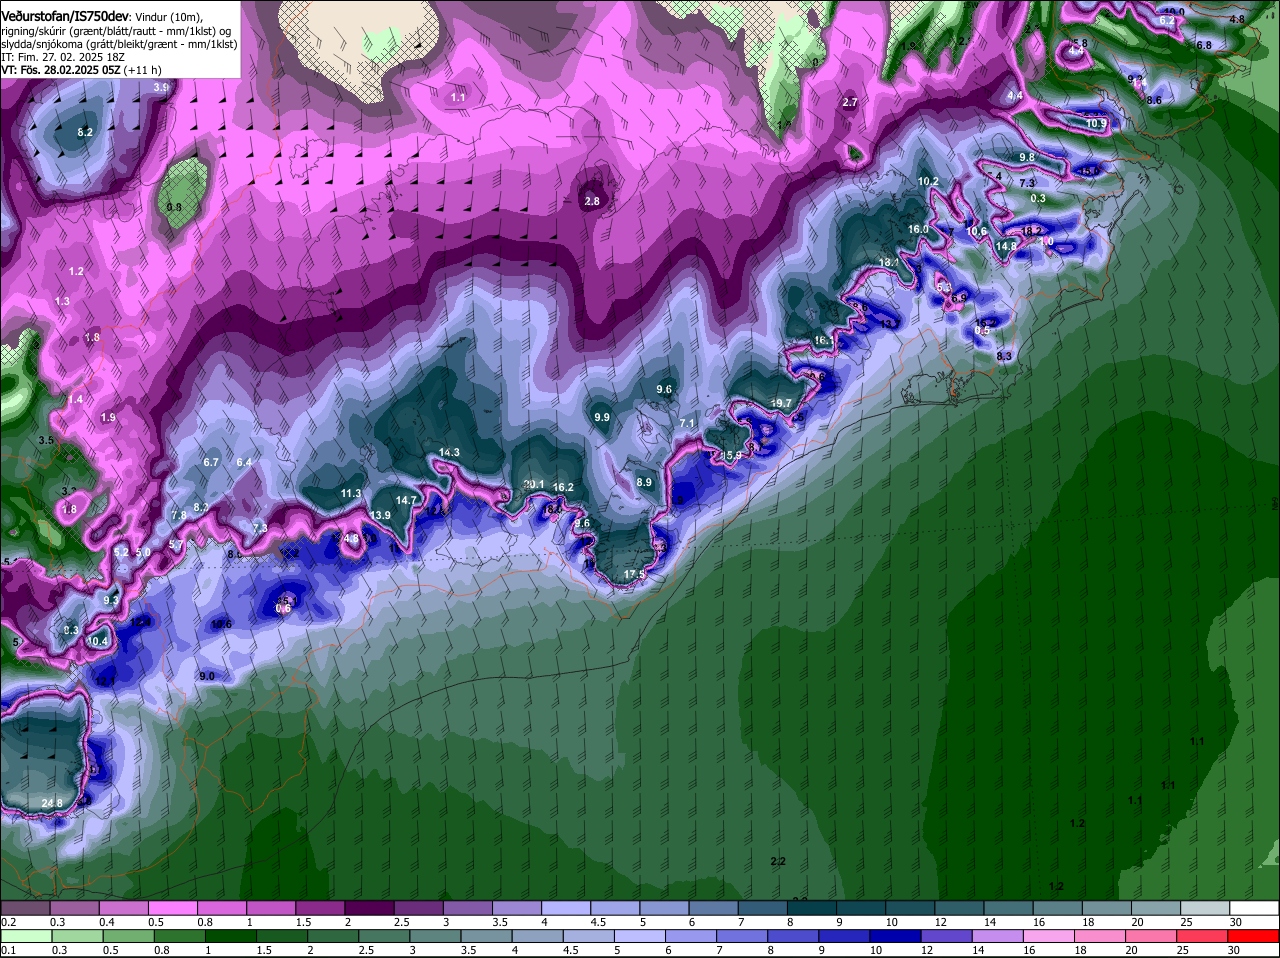Click the 10.4 precipitation value on the map
The image size is (1280, 958).
click(98, 641)
